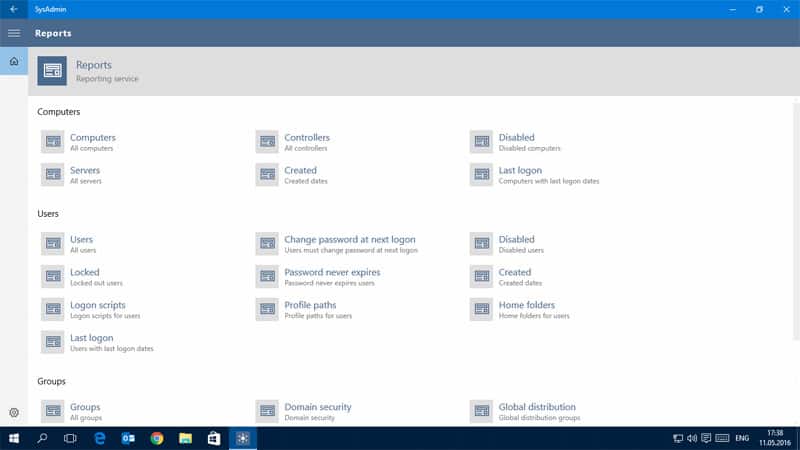Click the users Created dates icon
This screenshot has height=450, width=800.
[x=481, y=276]
